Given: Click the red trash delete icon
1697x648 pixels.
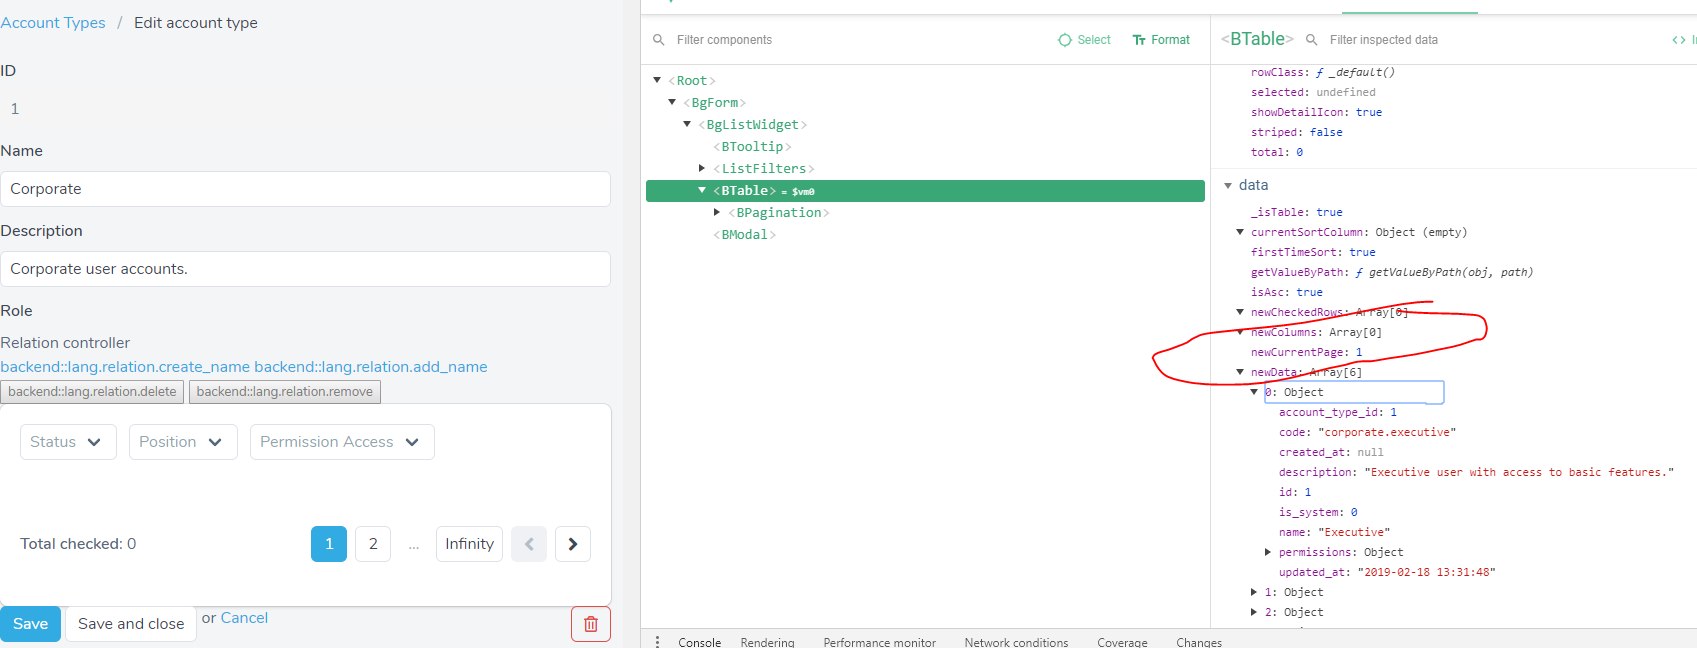Looking at the screenshot, I should [591, 624].
